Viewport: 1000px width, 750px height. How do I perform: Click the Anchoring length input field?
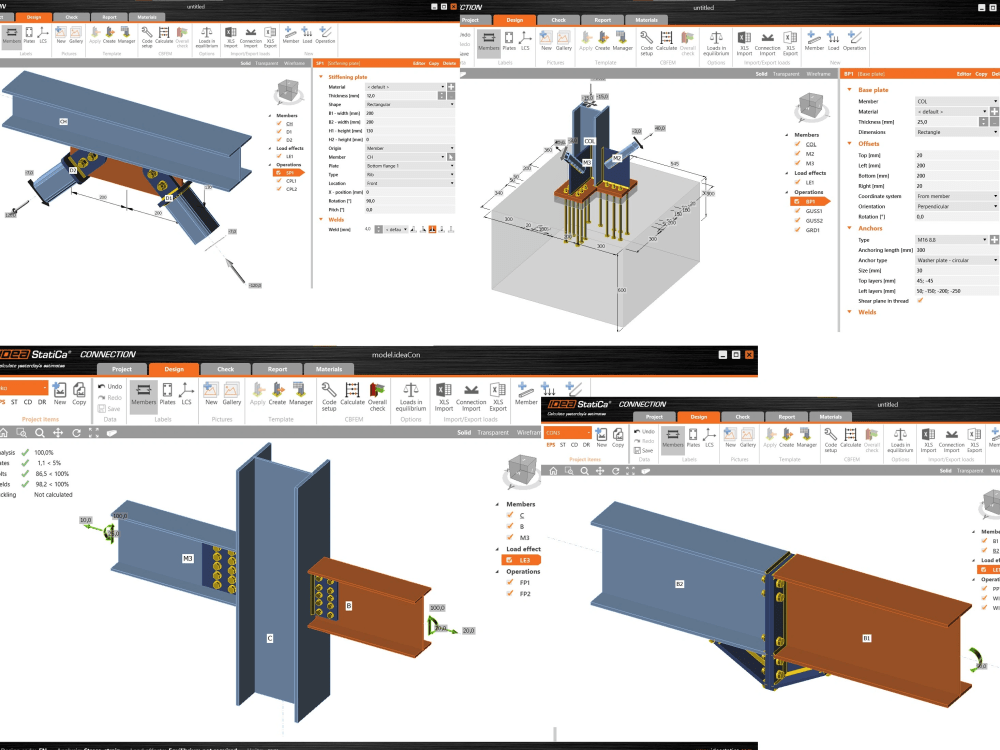[x=956, y=250]
